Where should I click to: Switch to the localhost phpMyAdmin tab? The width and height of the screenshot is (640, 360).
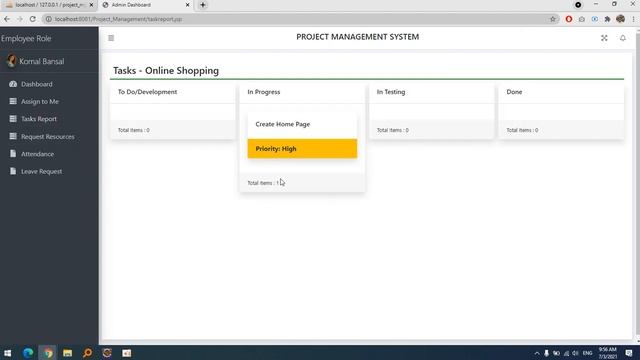(50, 5)
